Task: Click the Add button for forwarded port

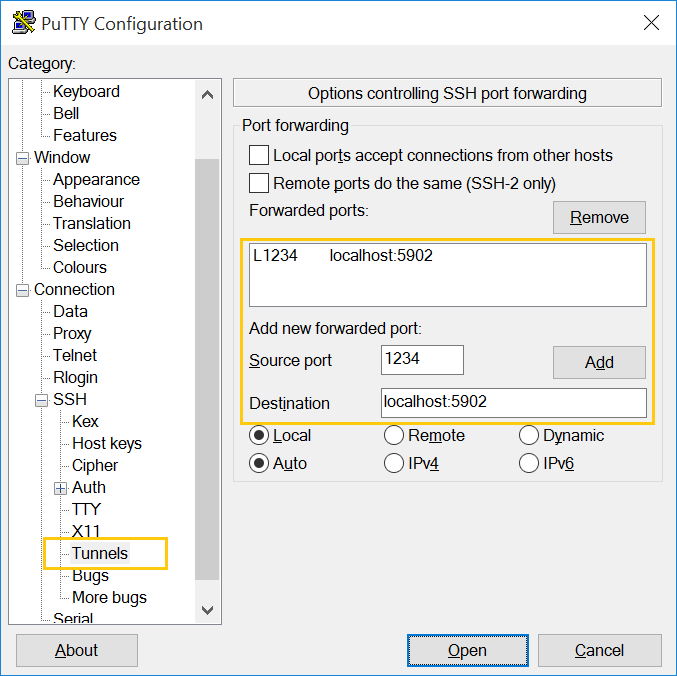Action: [x=599, y=362]
